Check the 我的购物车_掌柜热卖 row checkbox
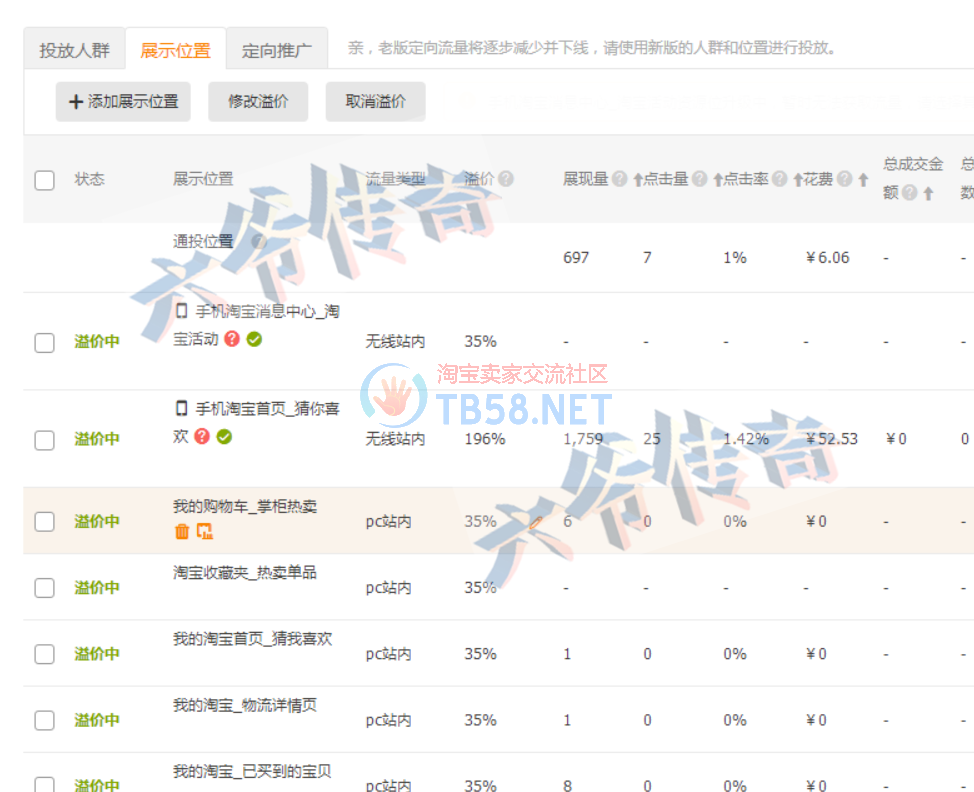Viewport: 974px width, 792px height. click(x=44, y=521)
